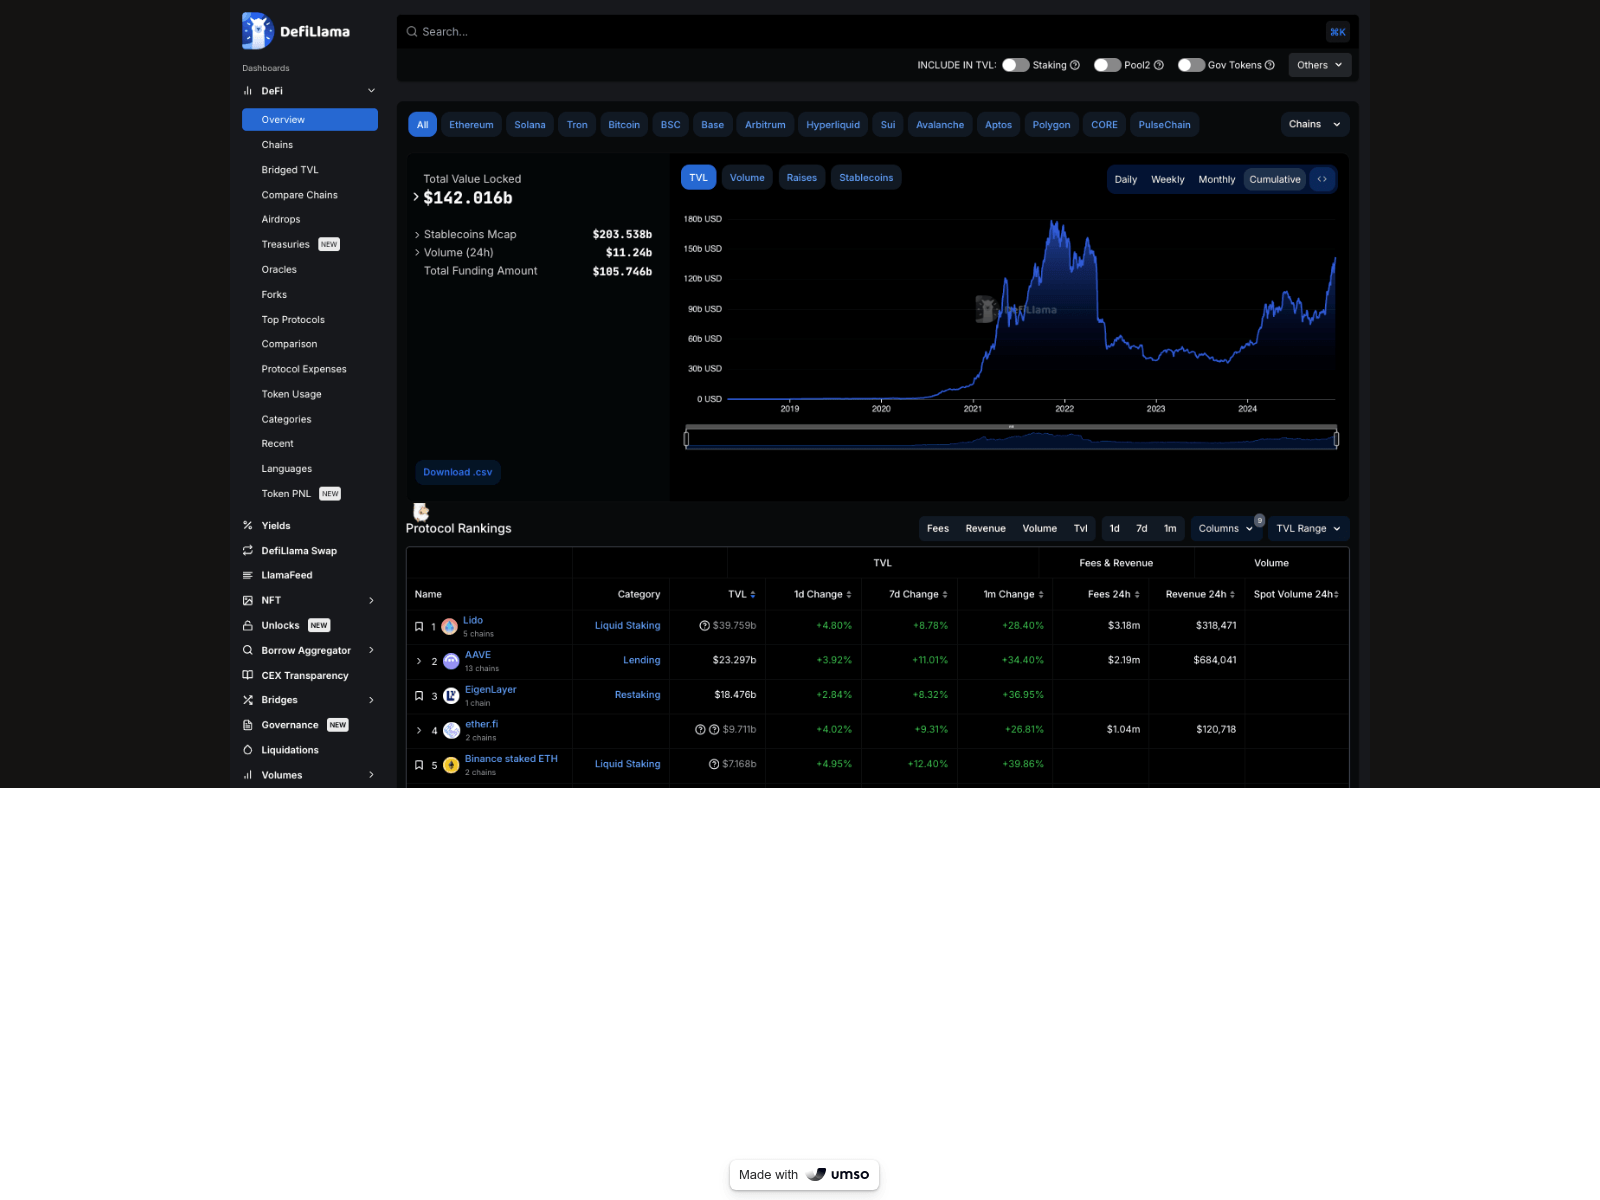The image size is (1600, 1200).
Task: Open the TVL Range dropdown
Action: (1309, 529)
